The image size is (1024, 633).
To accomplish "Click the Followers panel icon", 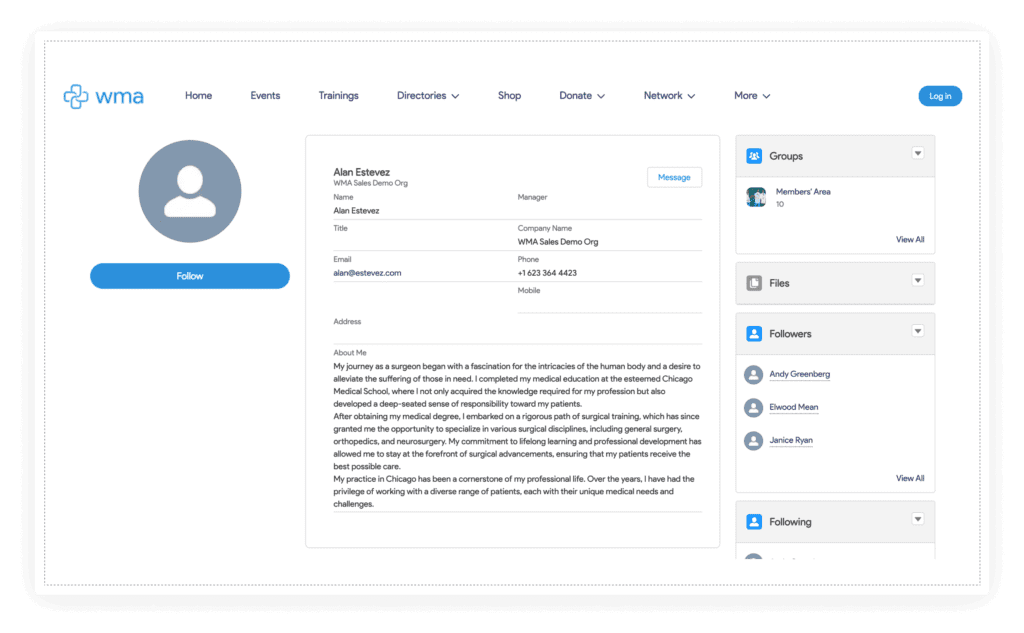I will pyautogui.click(x=753, y=333).
